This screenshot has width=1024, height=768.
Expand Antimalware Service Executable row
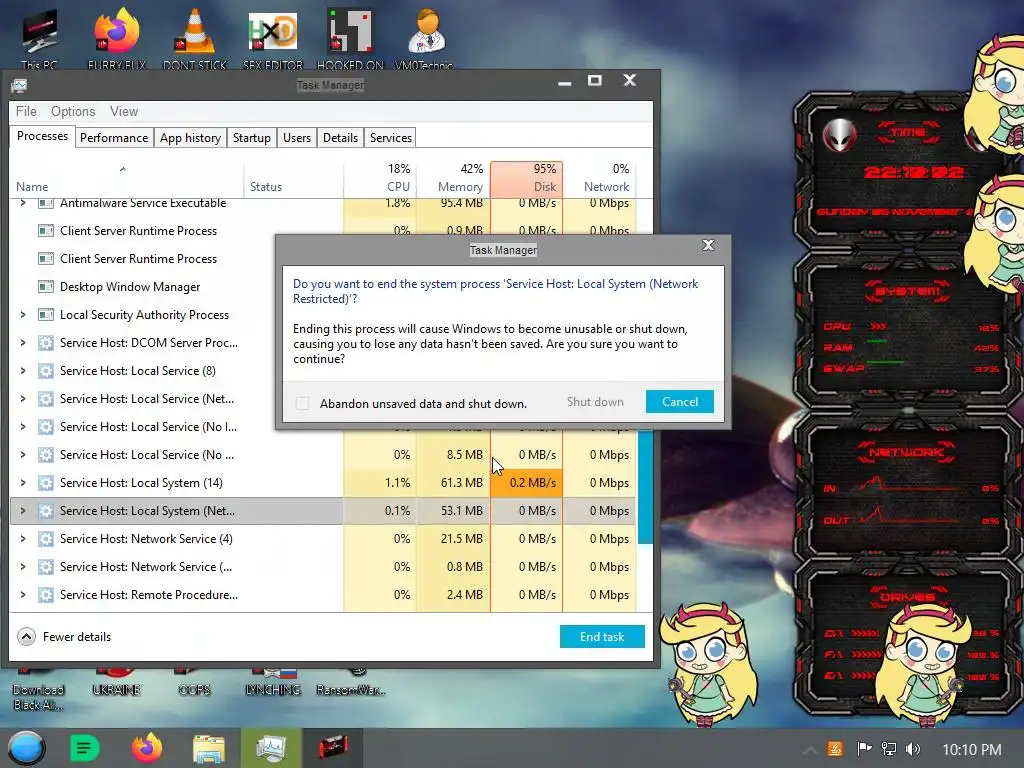click(23, 203)
